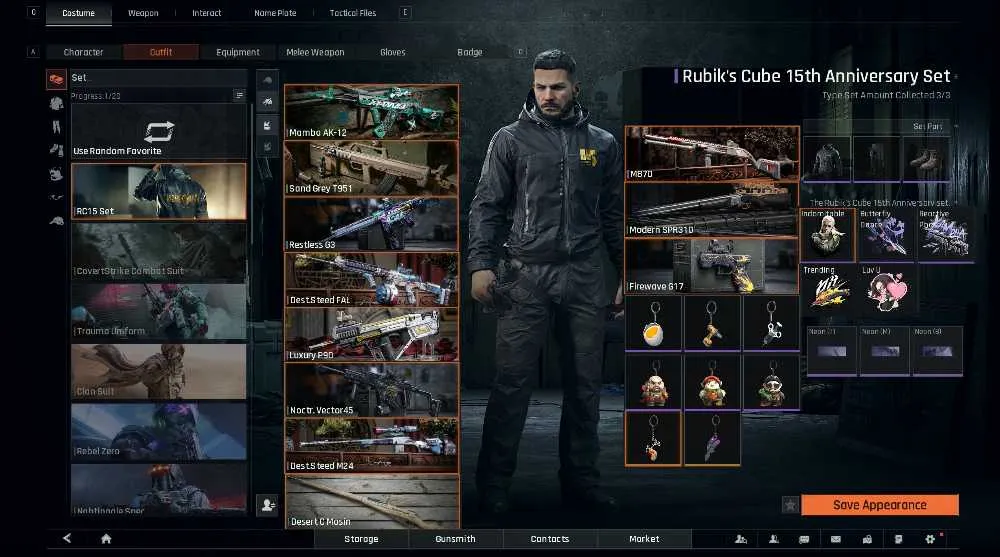Switch to the Tactical Files tab

(x=353, y=13)
